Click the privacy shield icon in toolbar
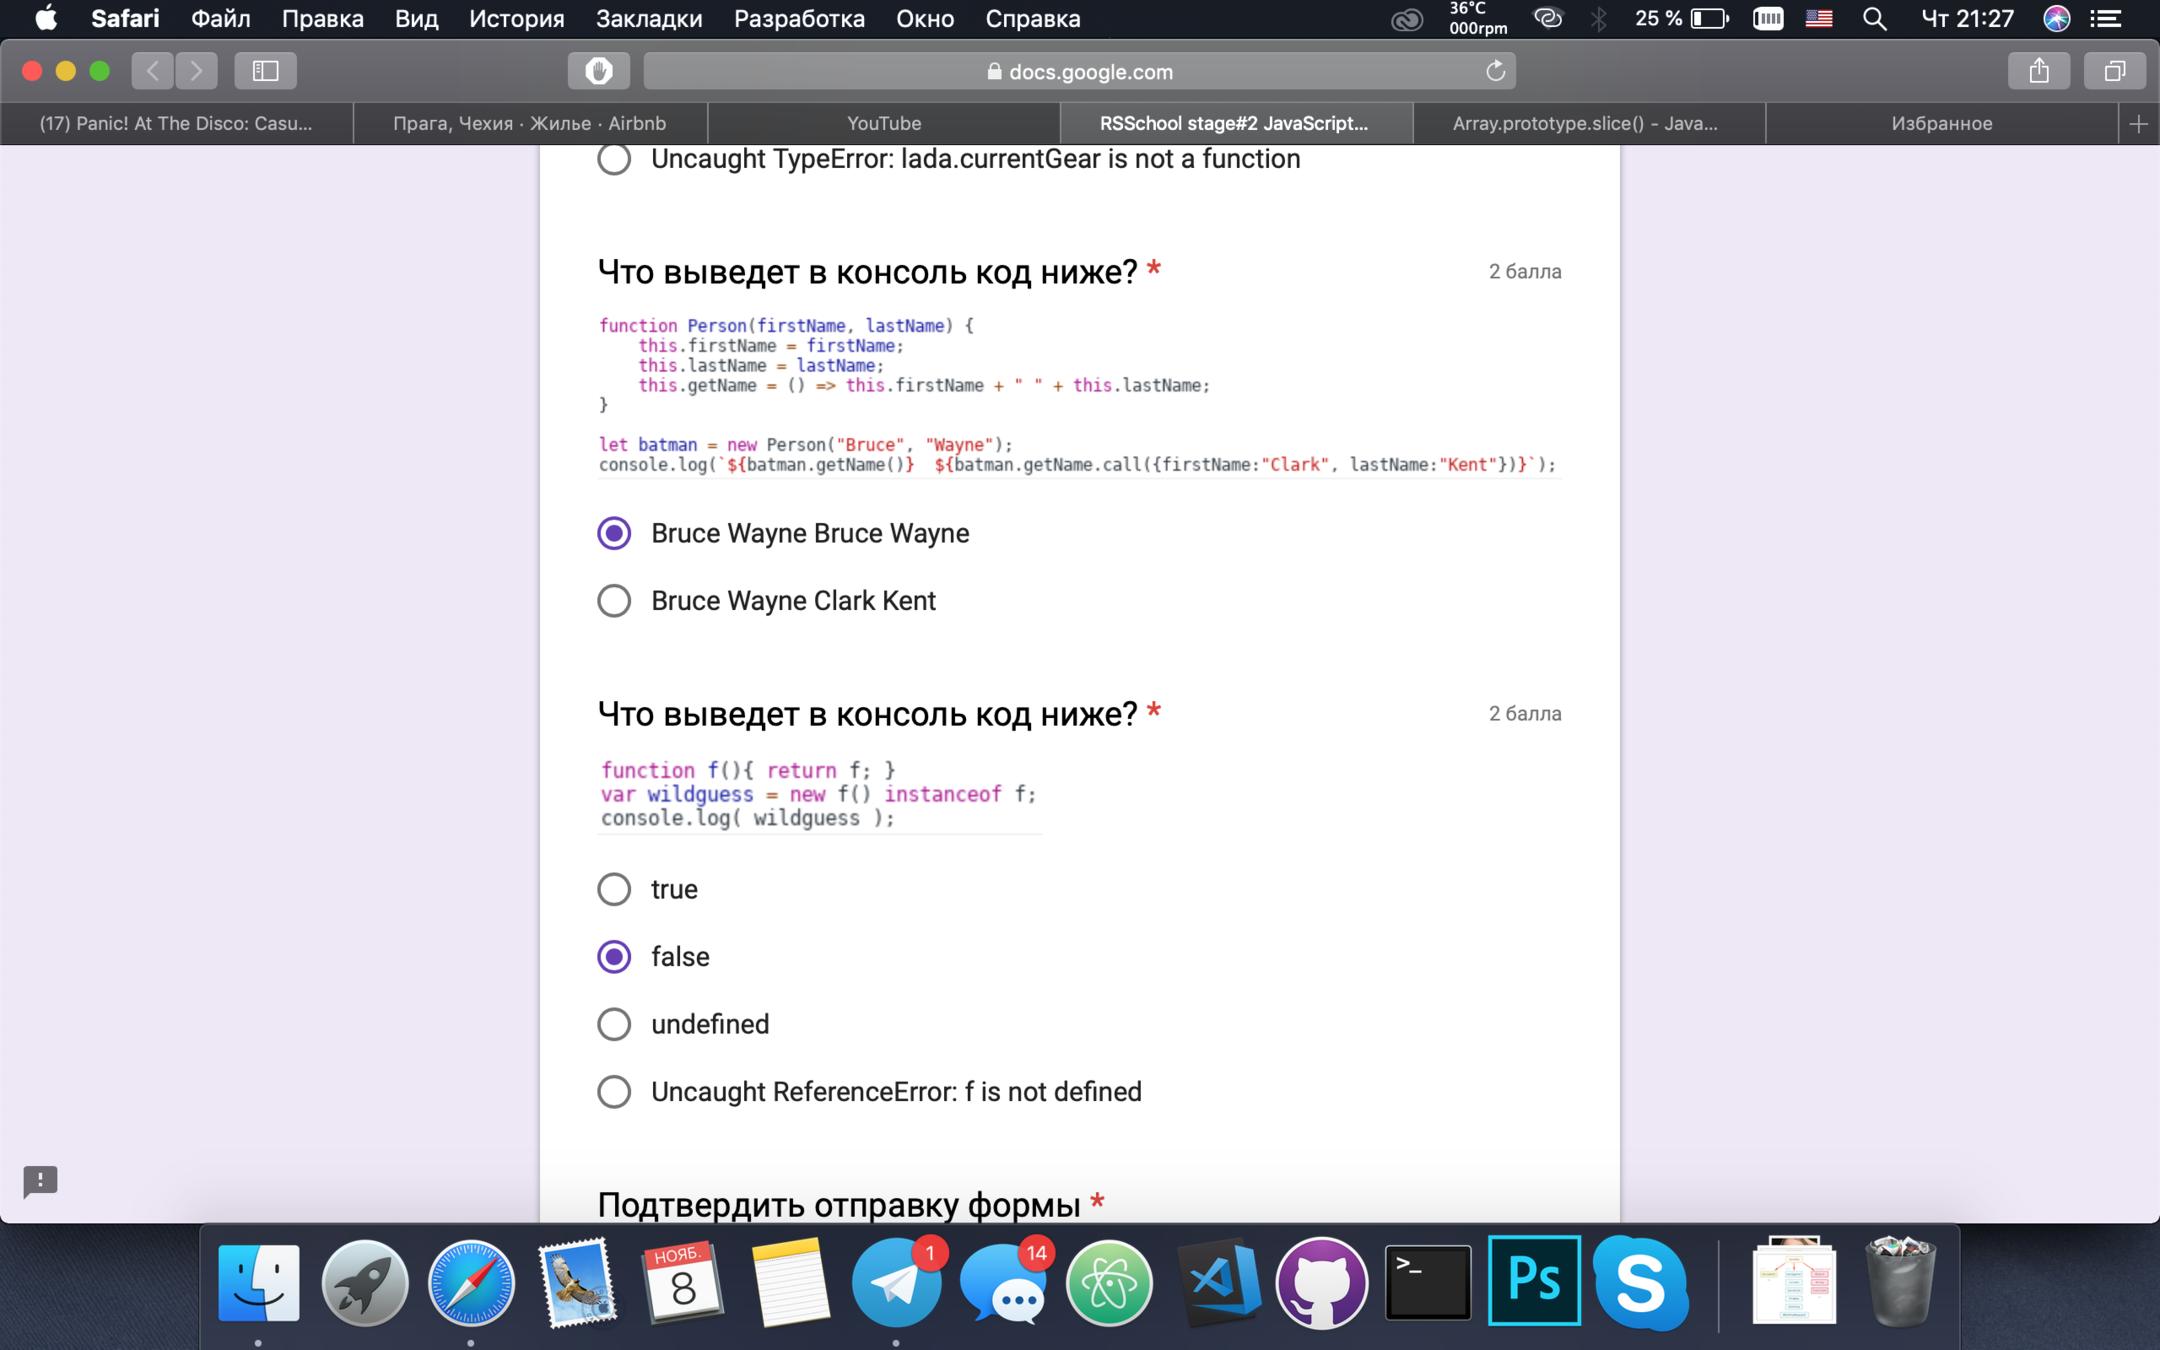Image resolution: width=2160 pixels, height=1350 pixels. [x=598, y=71]
